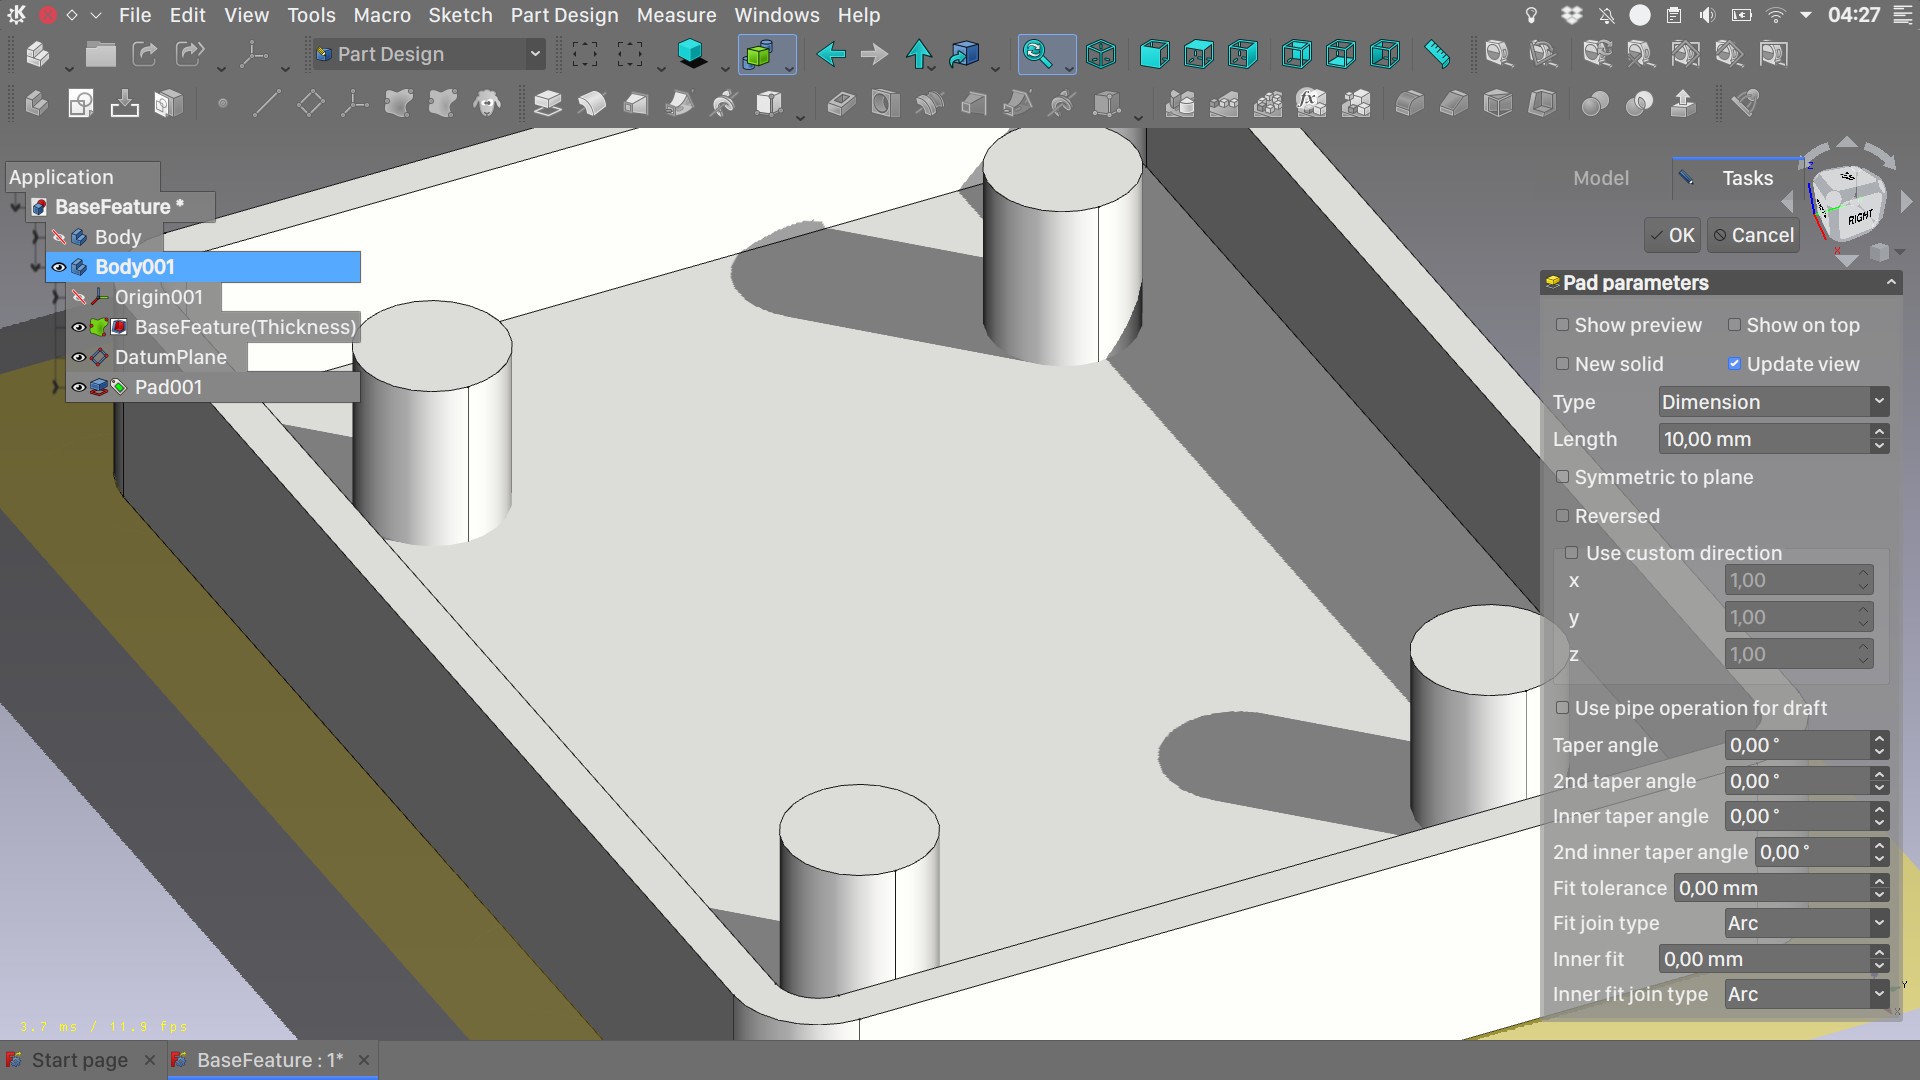The image size is (1920, 1080).
Task: Switch to the Start page tab
Action: (x=78, y=1060)
